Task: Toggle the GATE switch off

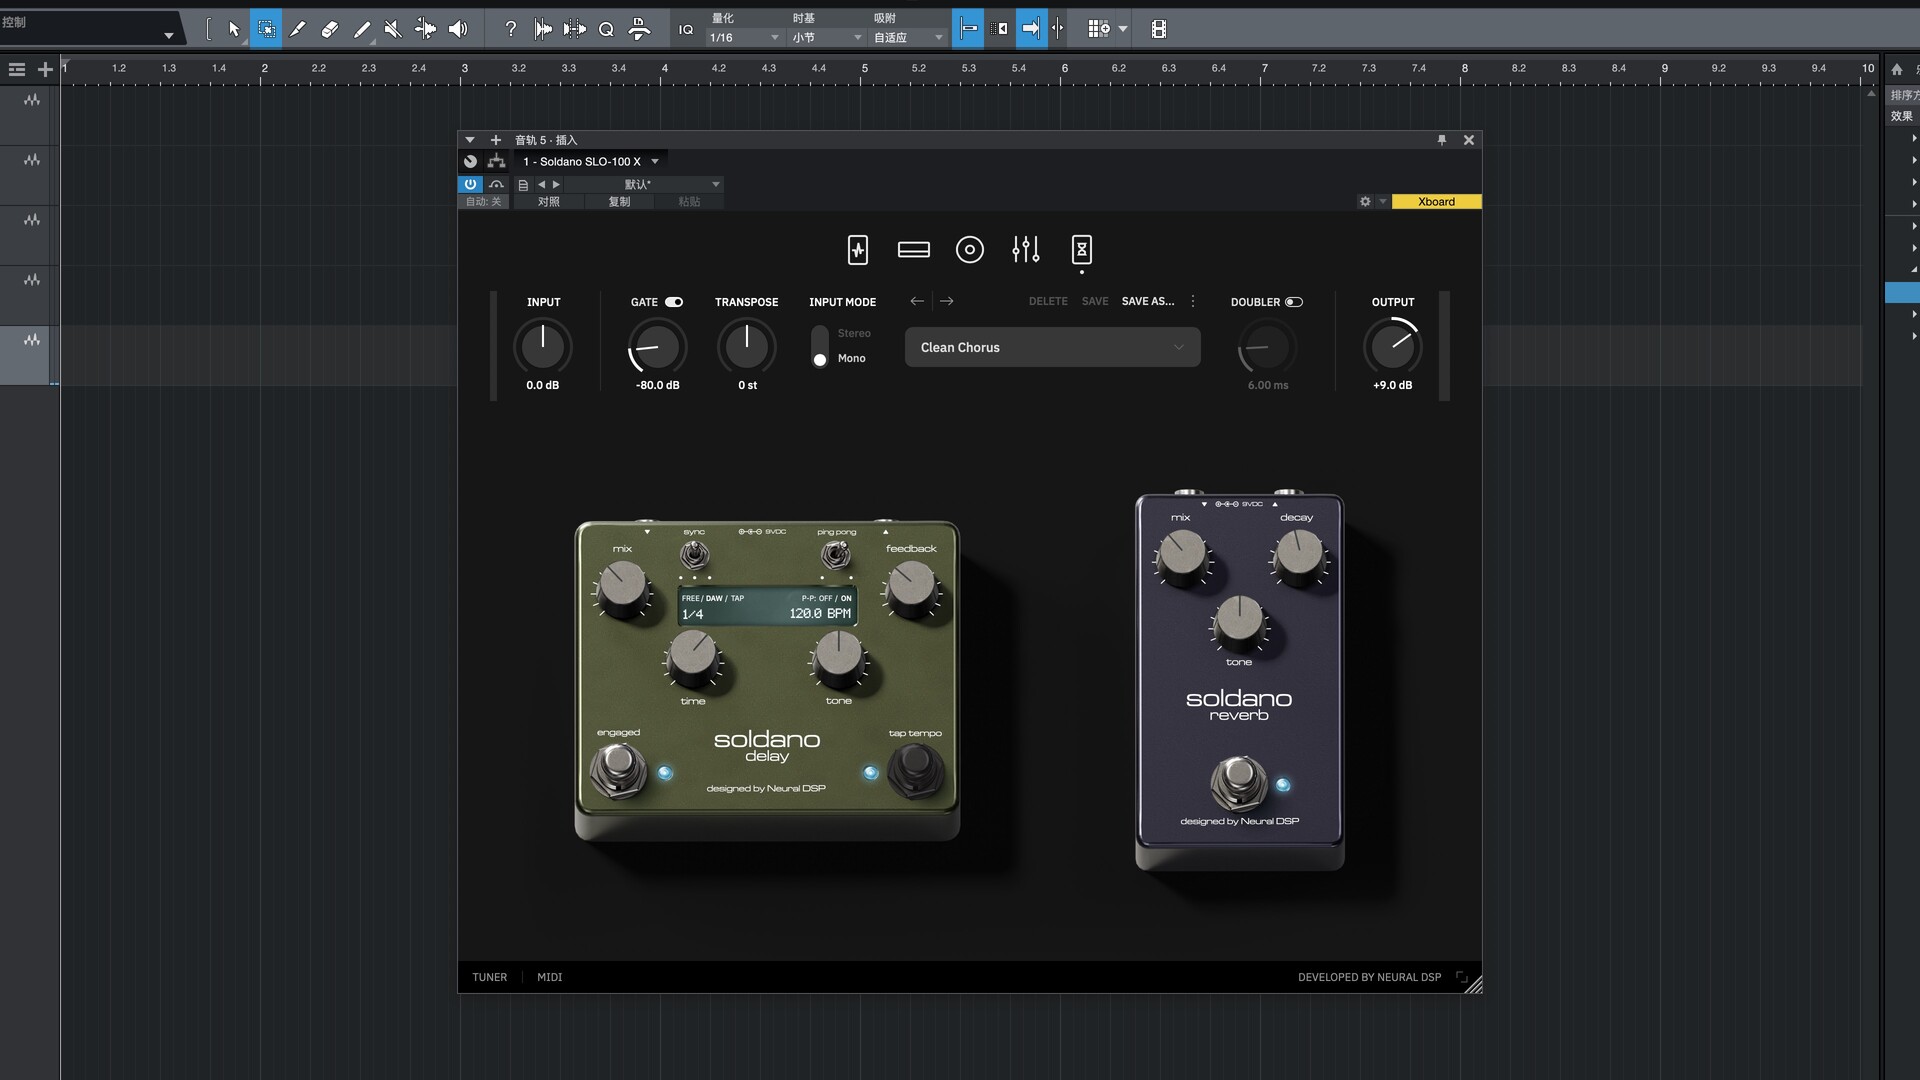Action: (674, 302)
